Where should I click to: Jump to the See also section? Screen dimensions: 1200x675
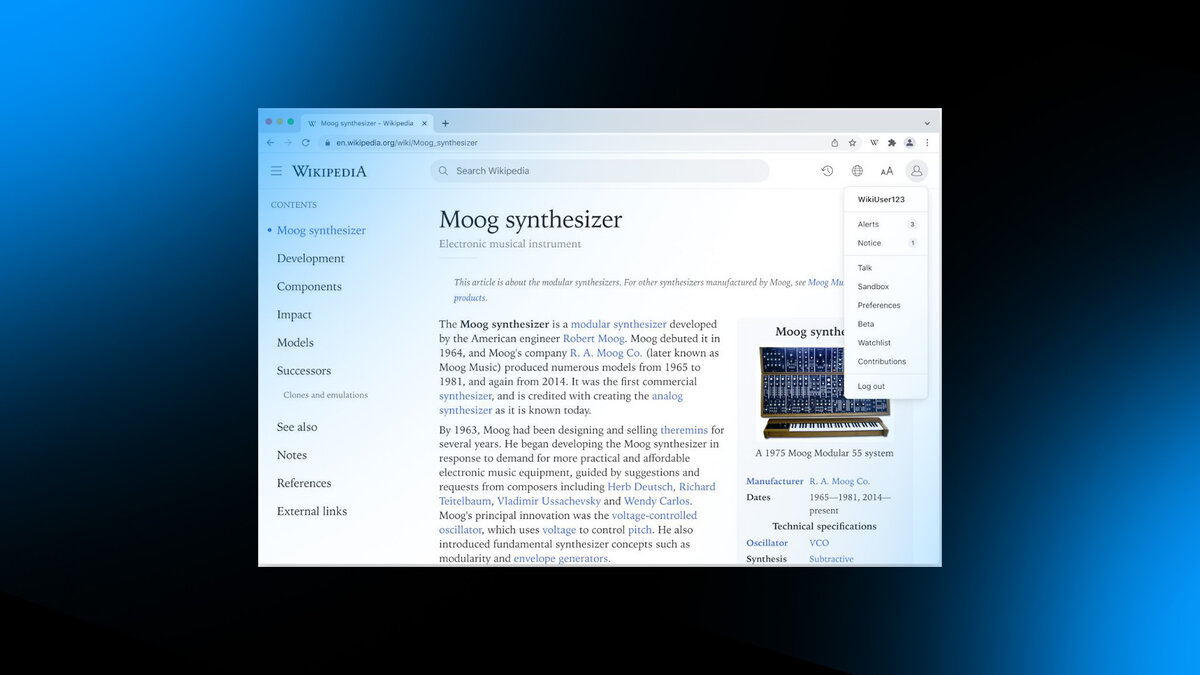(297, 427)
